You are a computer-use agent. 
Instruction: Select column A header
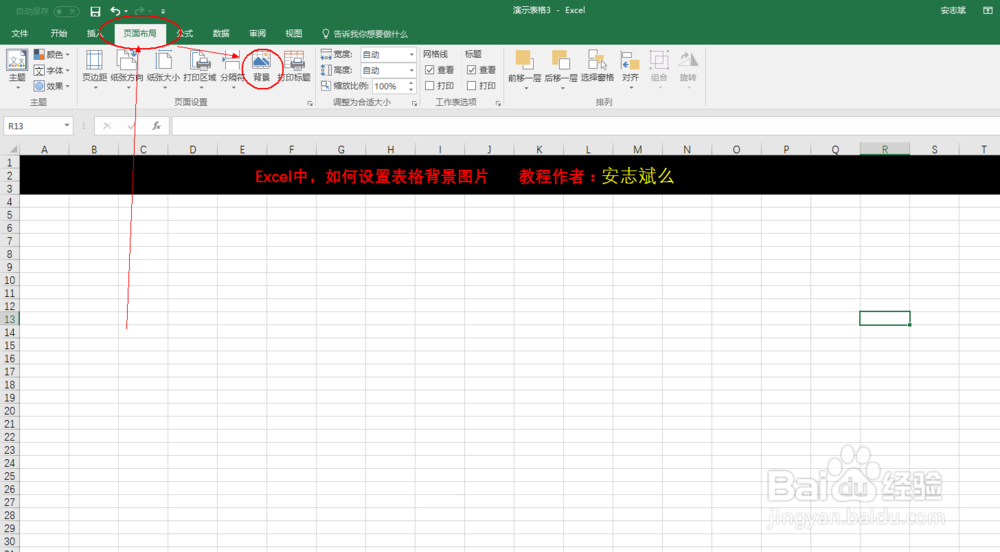point(44,149)
